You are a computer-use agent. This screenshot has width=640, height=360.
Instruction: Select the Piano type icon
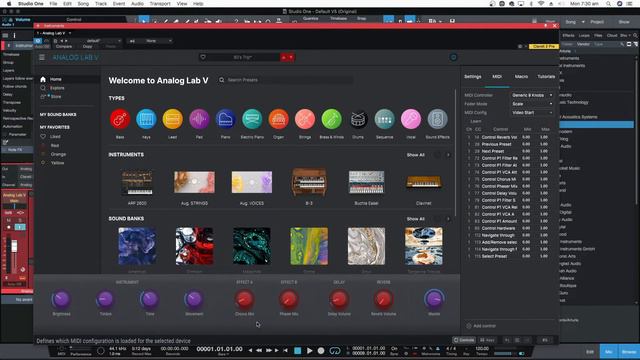[x=226, y=119]
